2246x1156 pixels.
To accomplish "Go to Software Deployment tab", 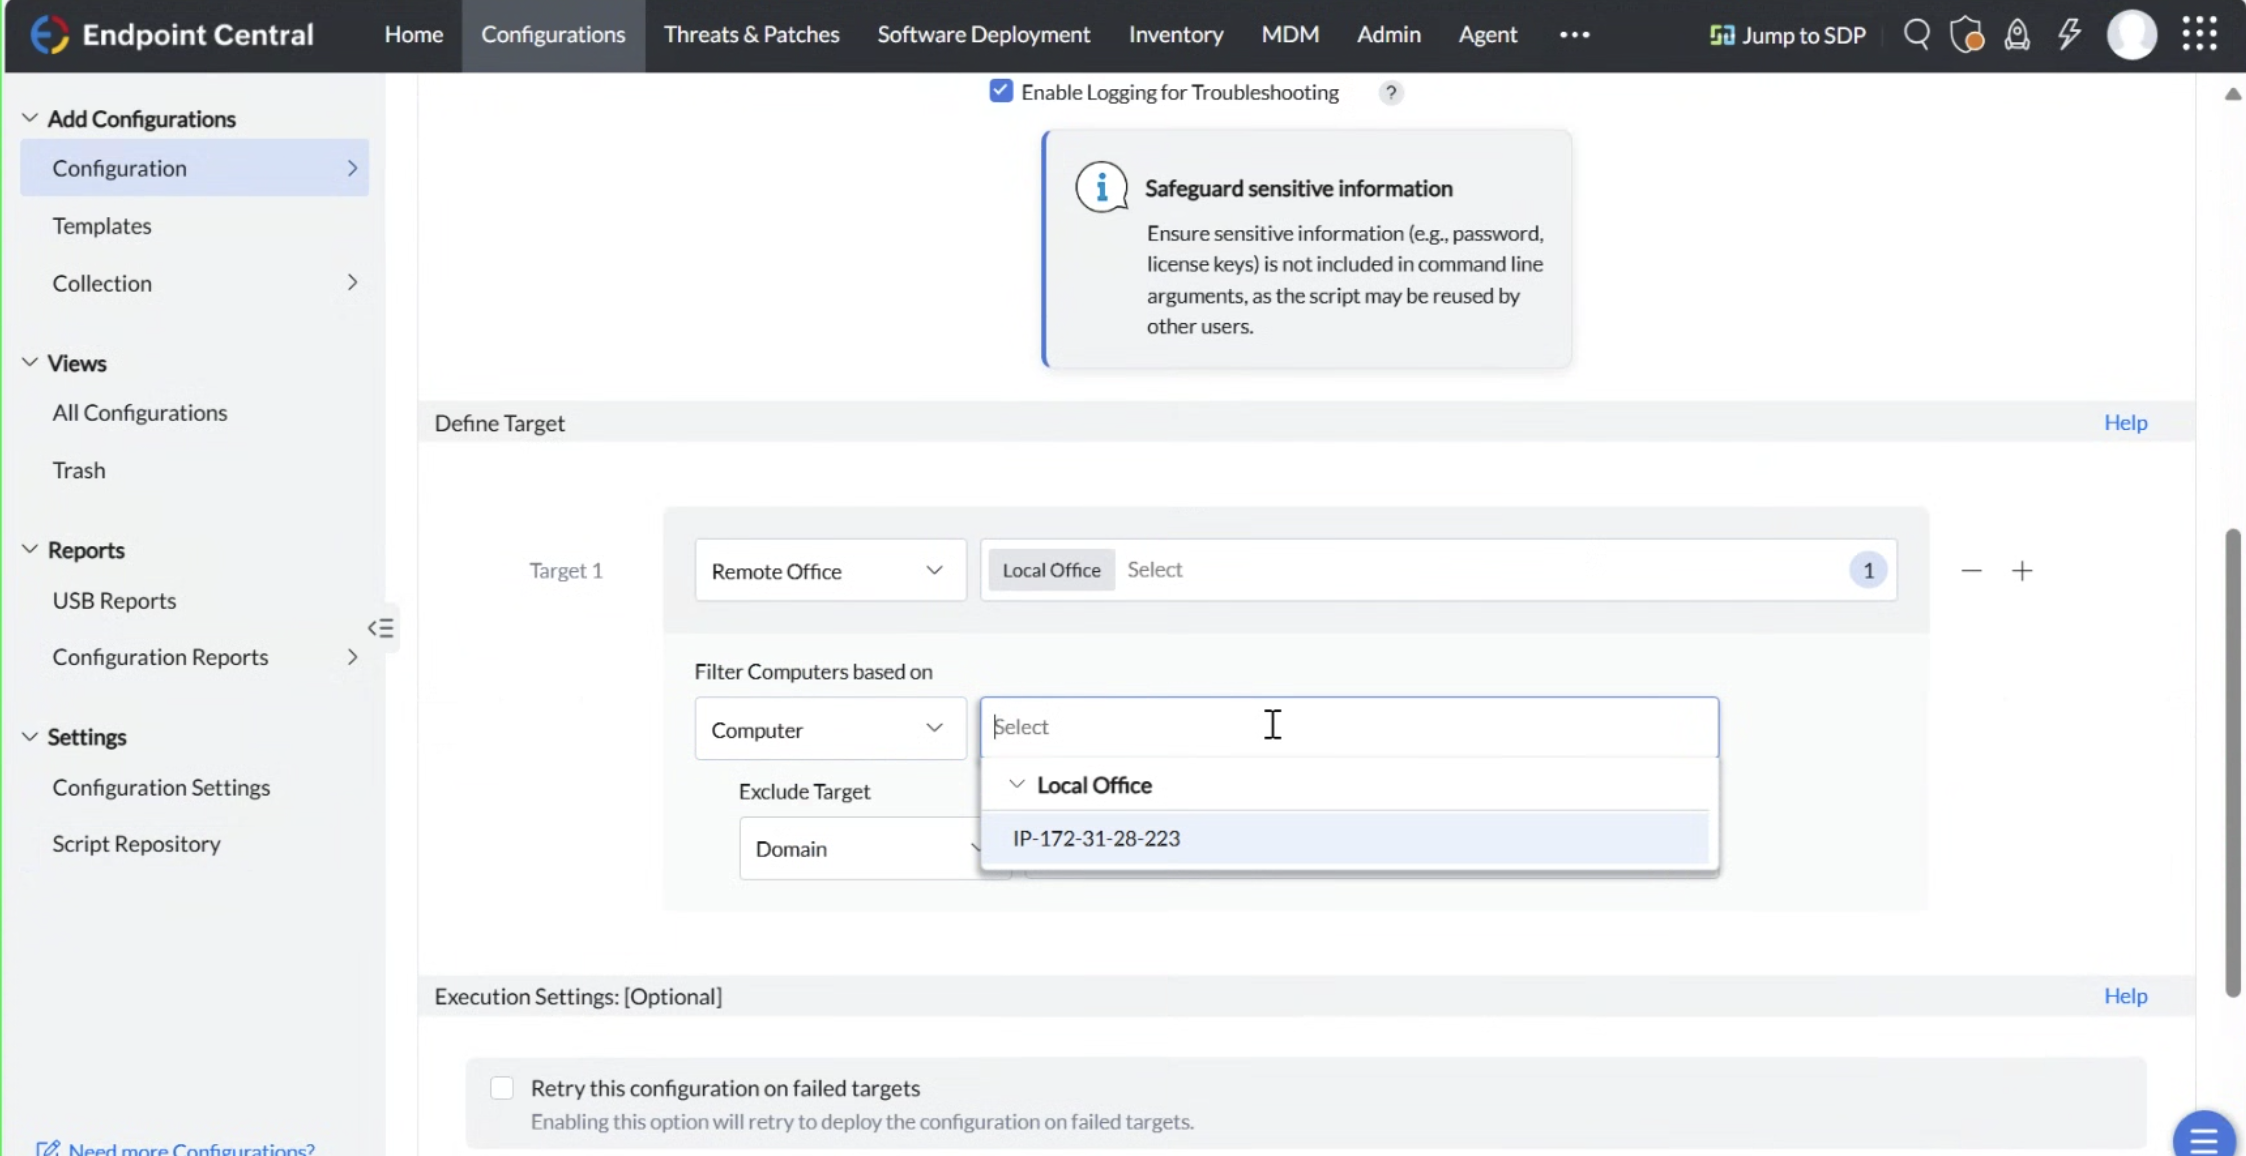I will point(983,35).
